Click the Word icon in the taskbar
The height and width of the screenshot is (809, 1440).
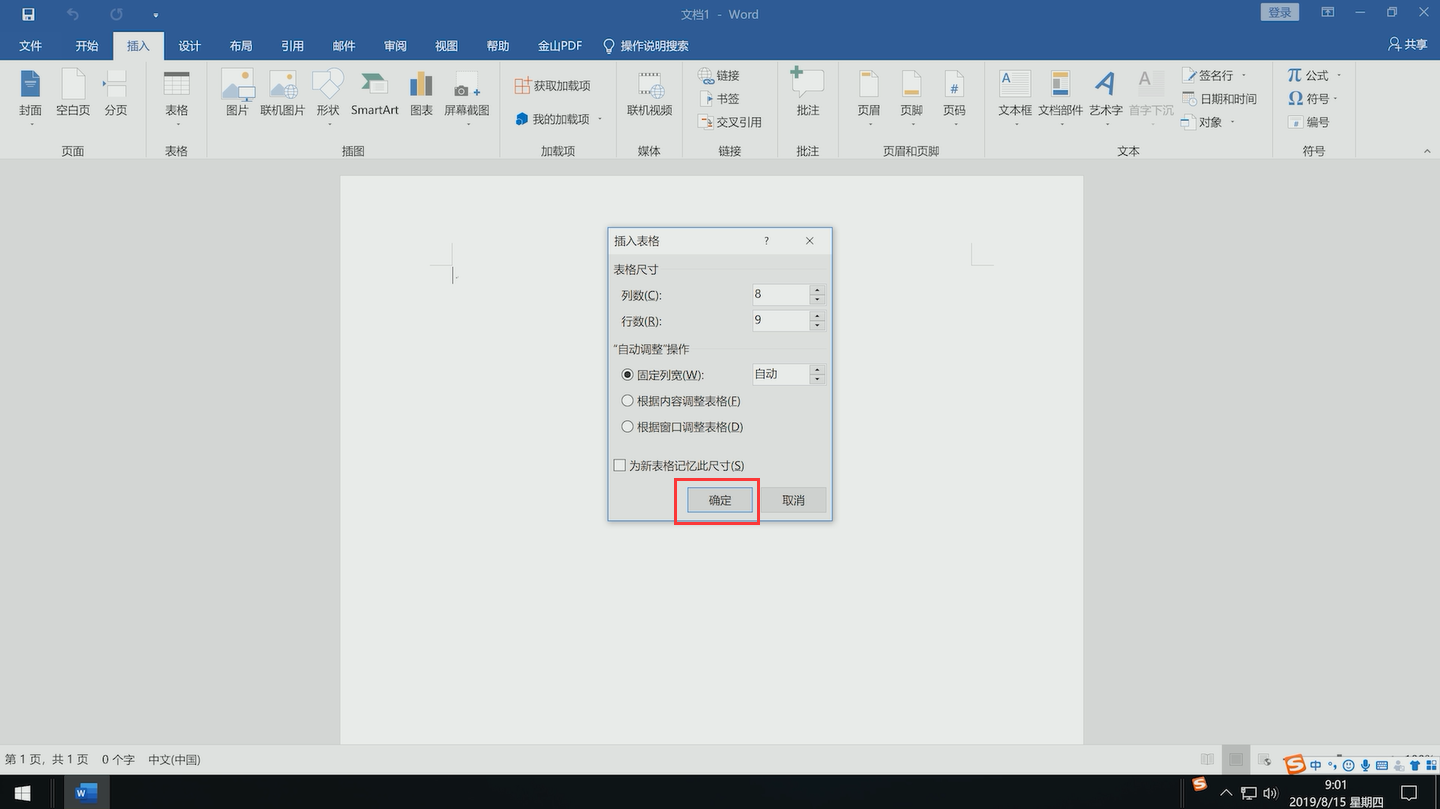pos(87,793)
